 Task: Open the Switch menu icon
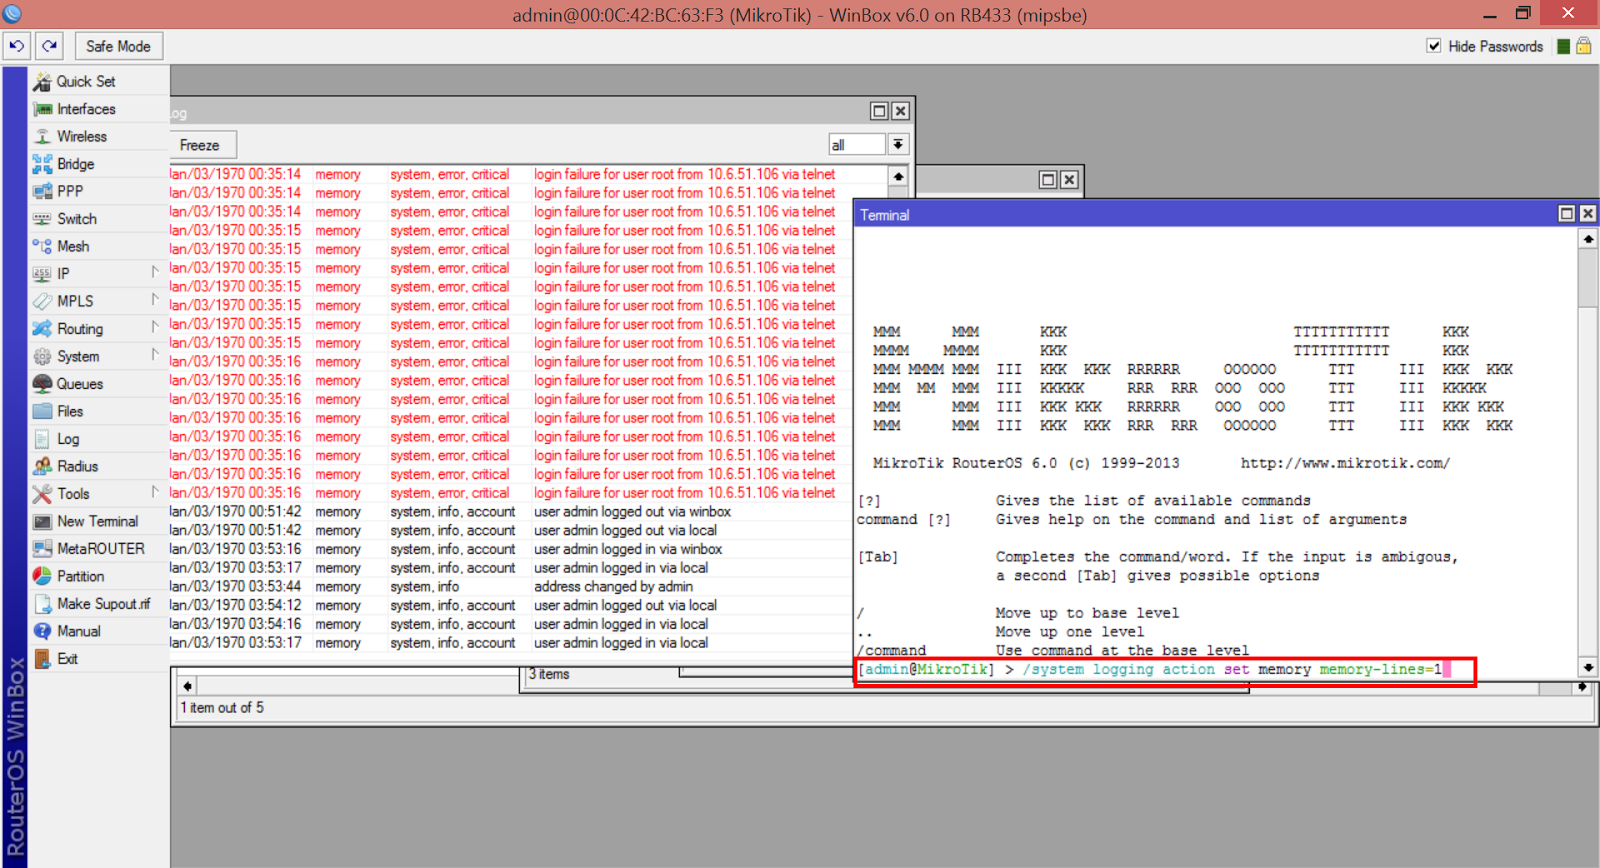(x=42, y=219)
